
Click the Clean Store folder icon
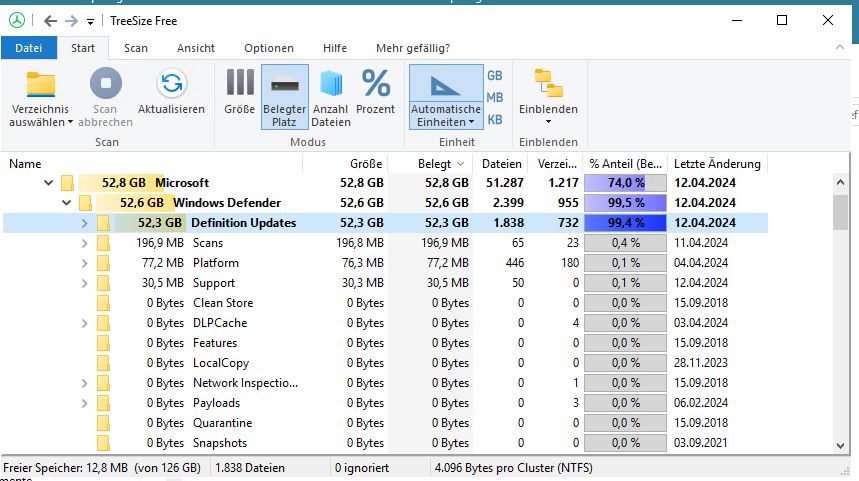tap(103, 303)
